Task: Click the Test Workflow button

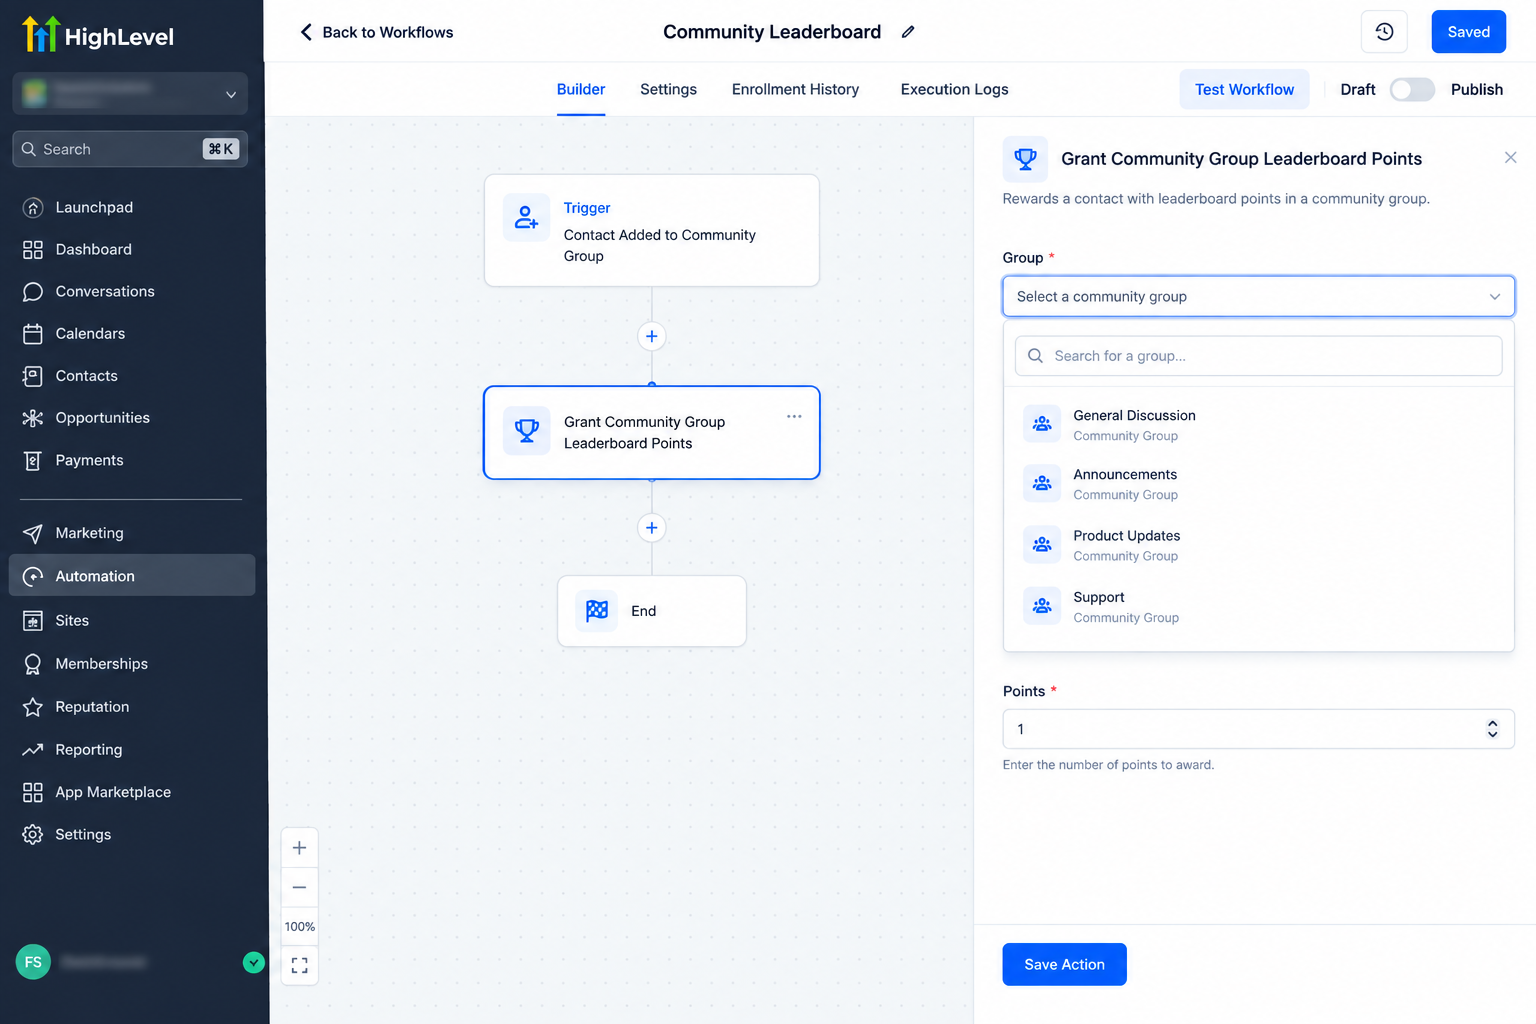Action: pyautogui.click(x=1244, y=89)
